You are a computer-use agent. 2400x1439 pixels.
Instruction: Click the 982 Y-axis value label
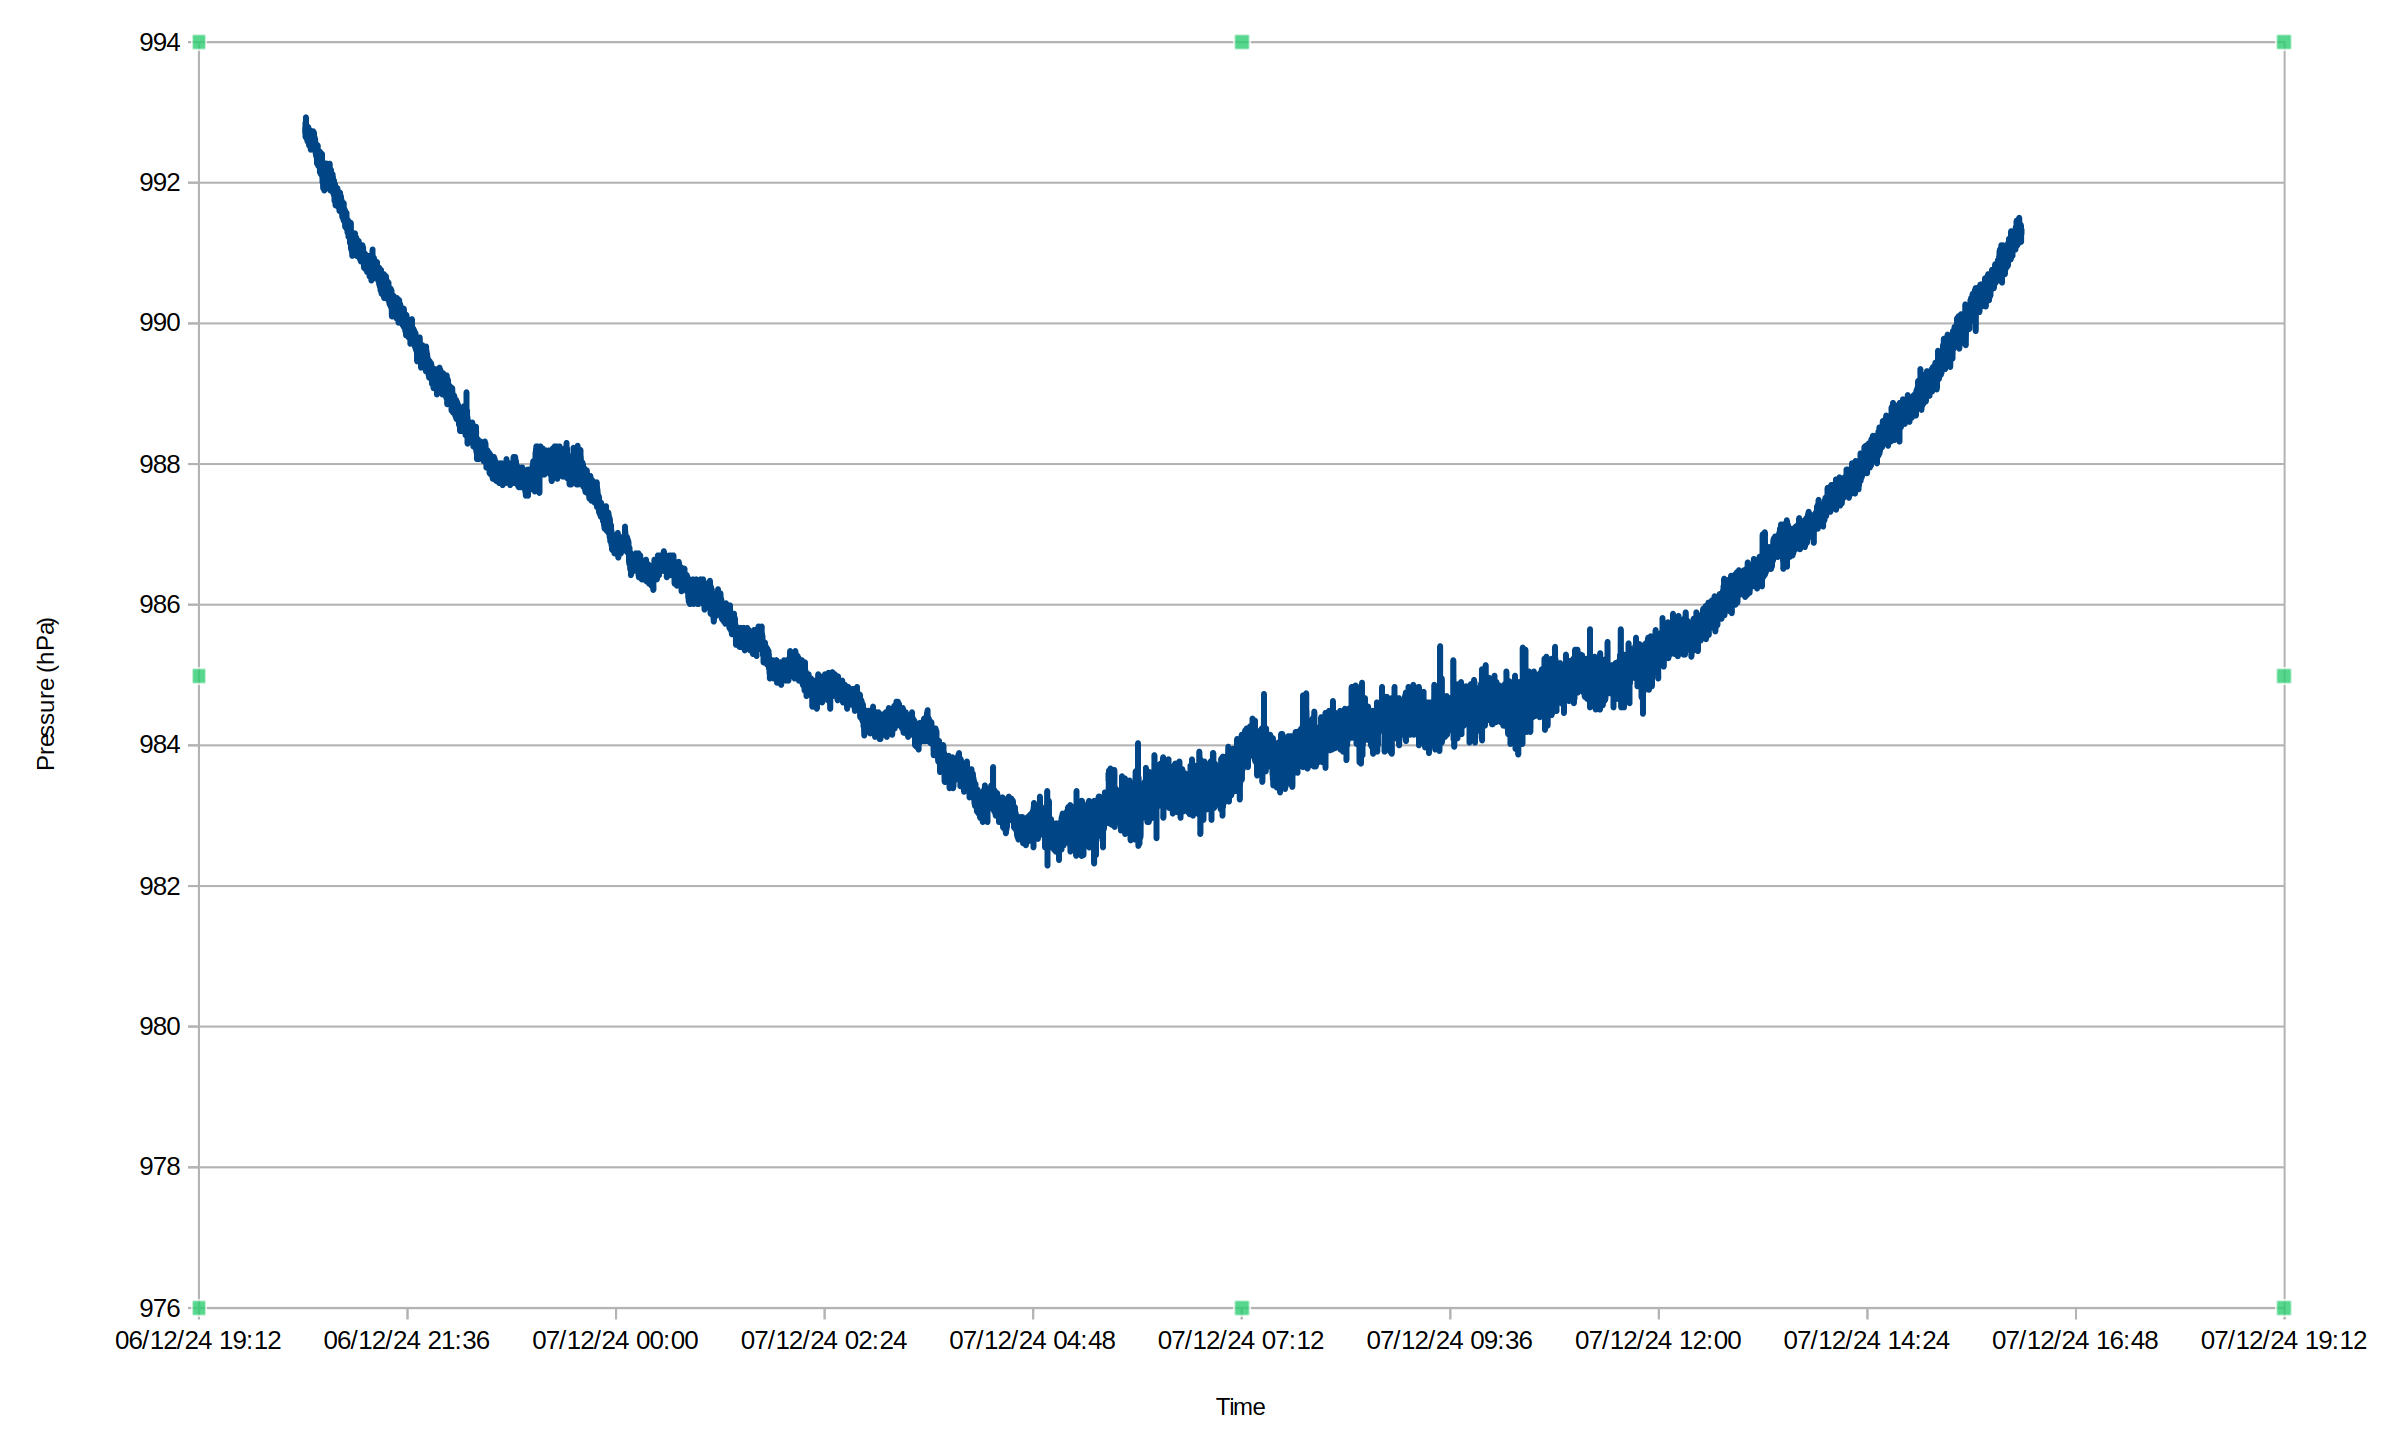point(159,887)
